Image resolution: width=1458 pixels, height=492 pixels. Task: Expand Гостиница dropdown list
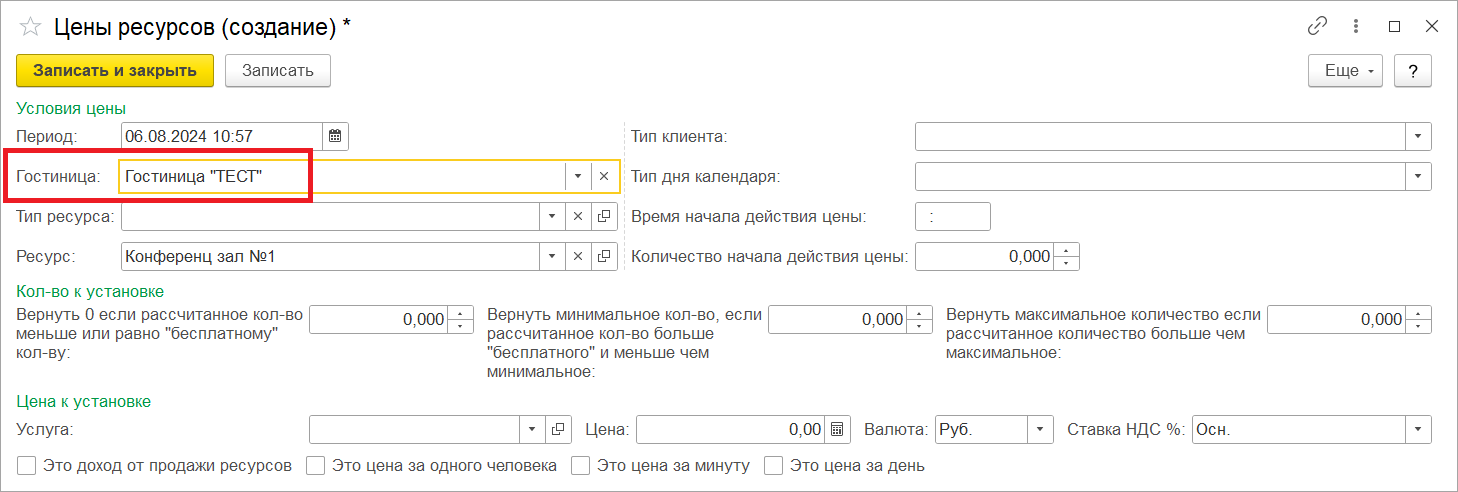(x=578, y=176)
